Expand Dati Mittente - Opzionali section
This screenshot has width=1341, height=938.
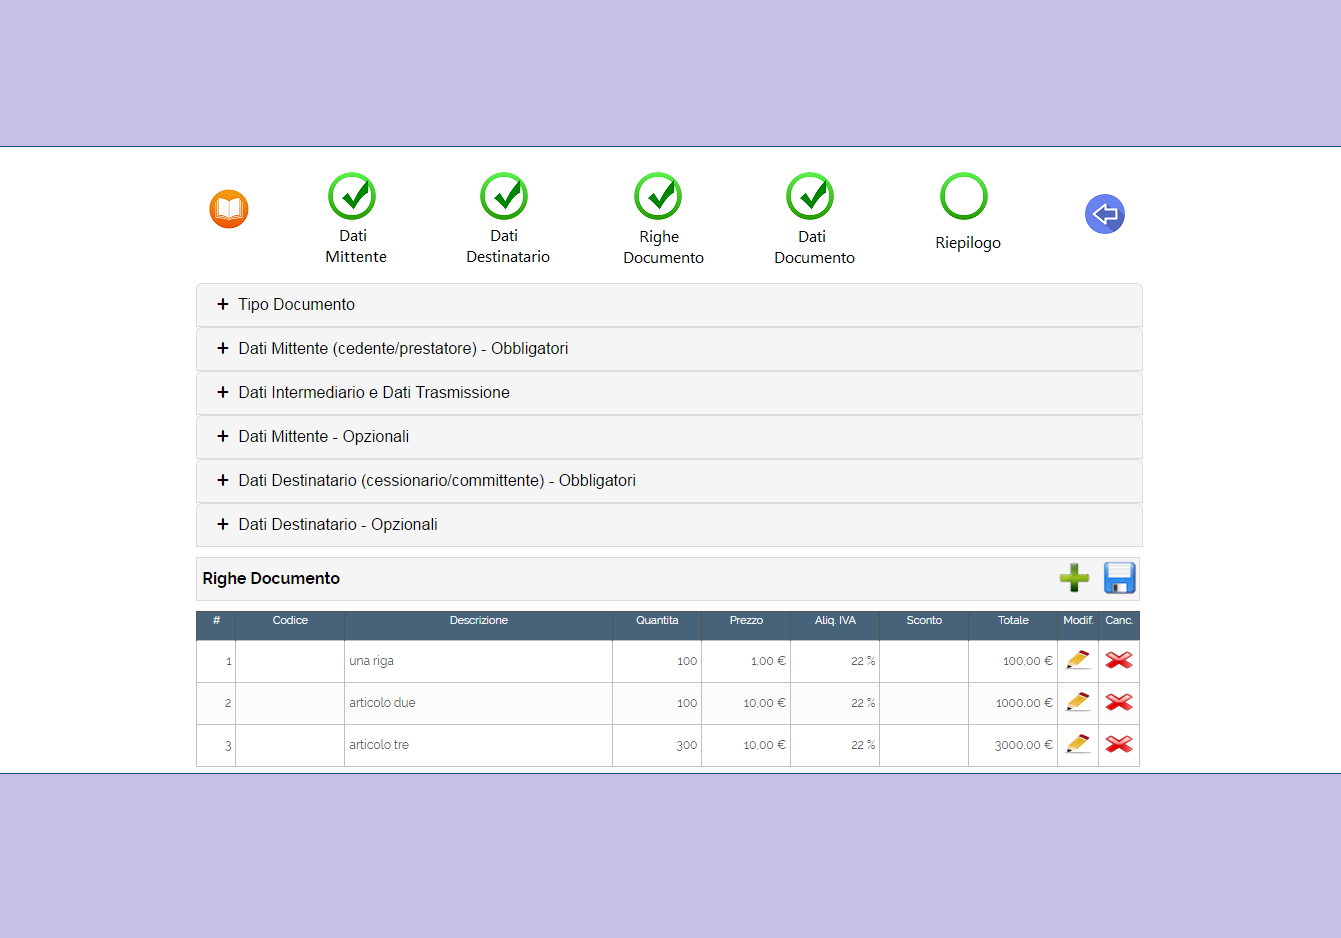pyautogui.click(x=669, y=437)
